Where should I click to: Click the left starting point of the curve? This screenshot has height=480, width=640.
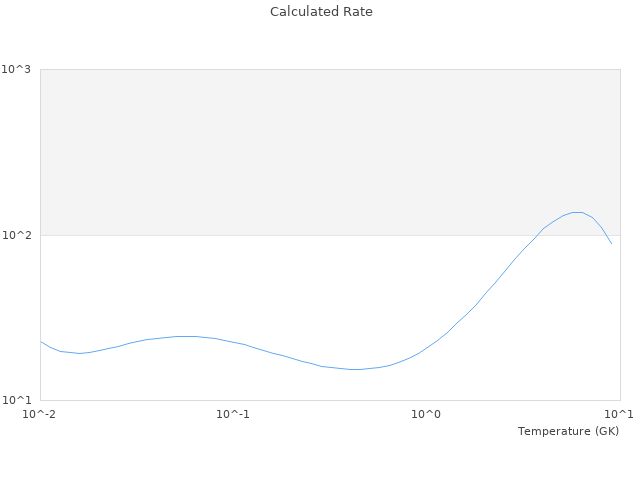41,342
